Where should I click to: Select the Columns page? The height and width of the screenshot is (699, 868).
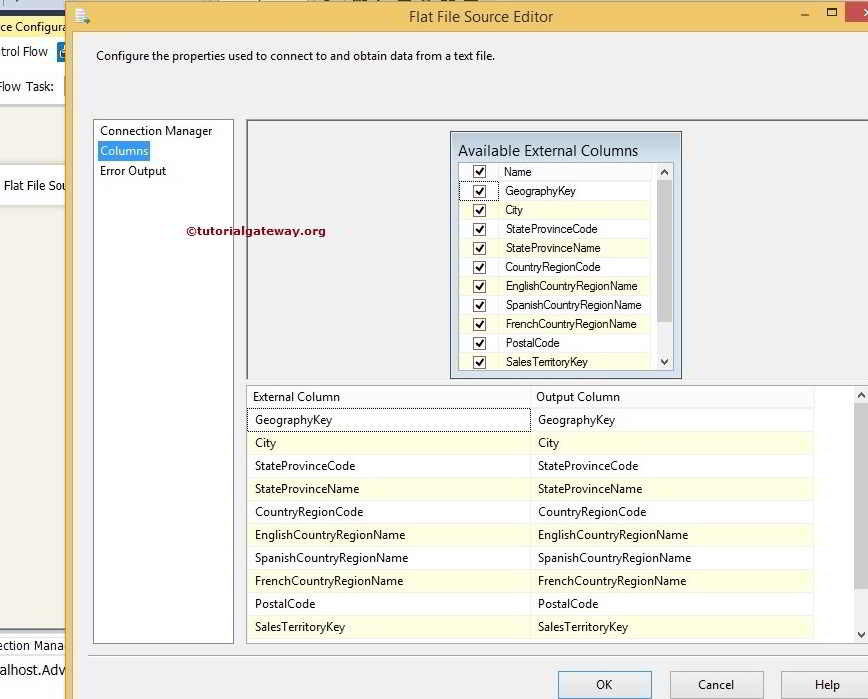124,151
